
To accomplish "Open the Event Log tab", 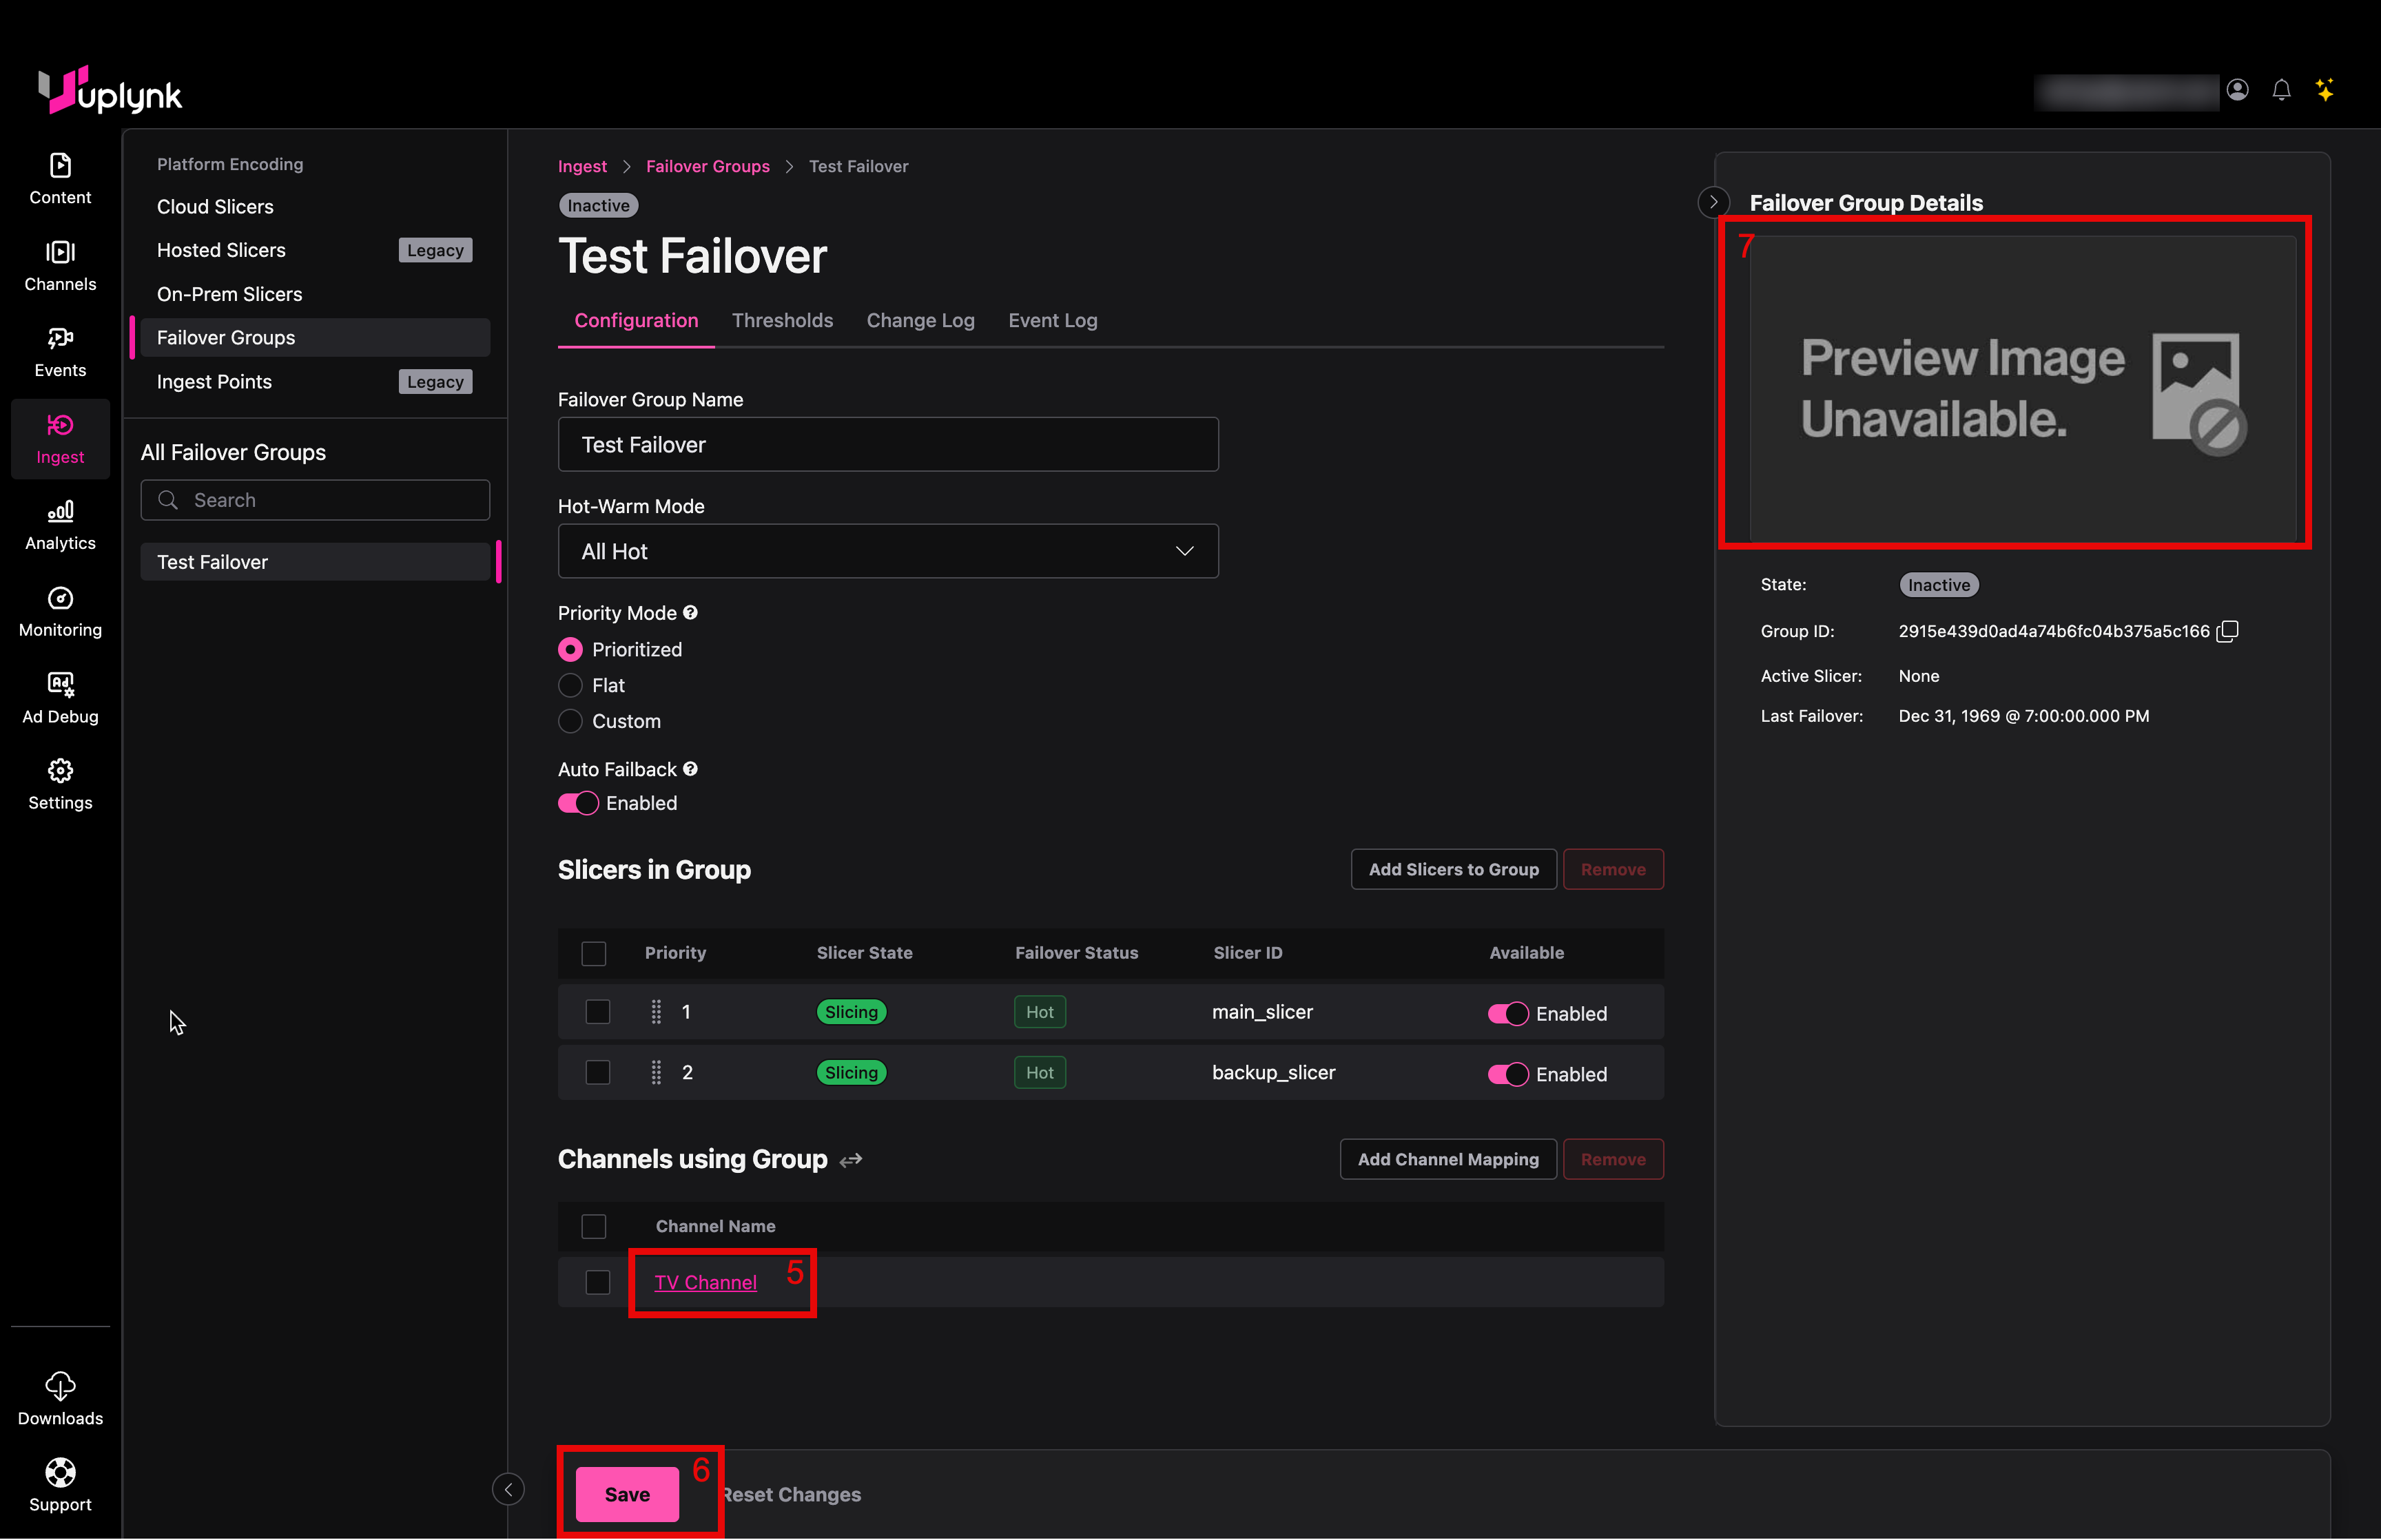I will [x=1052, y=320].
